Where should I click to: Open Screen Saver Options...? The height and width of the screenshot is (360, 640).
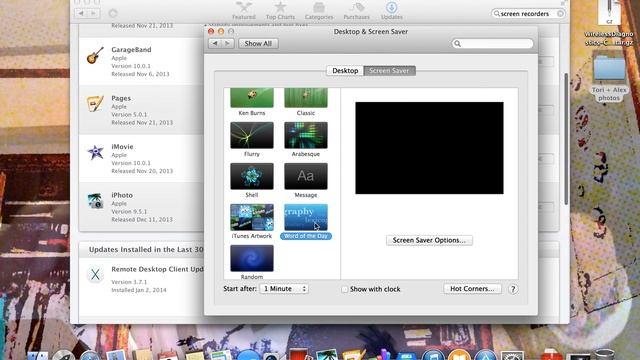tap(429, 240)
